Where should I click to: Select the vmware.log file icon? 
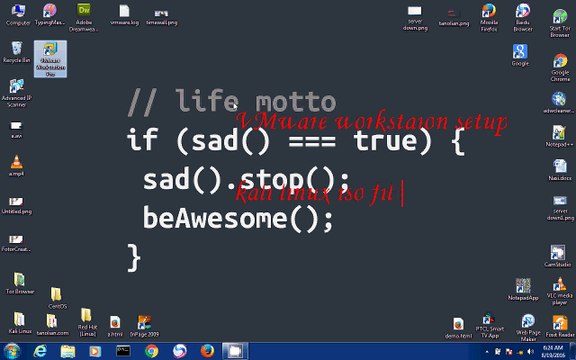pos(125,15)
